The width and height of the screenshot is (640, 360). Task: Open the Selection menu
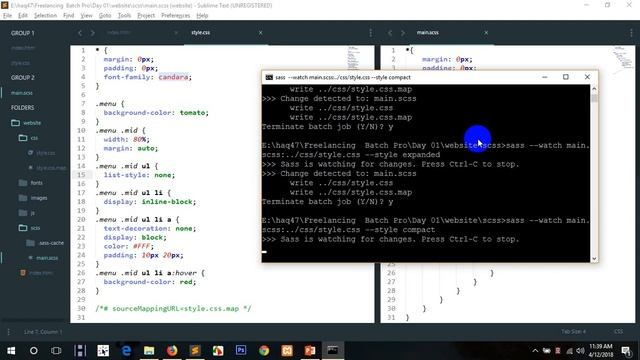pyautogui.click(x=45, y=16)
